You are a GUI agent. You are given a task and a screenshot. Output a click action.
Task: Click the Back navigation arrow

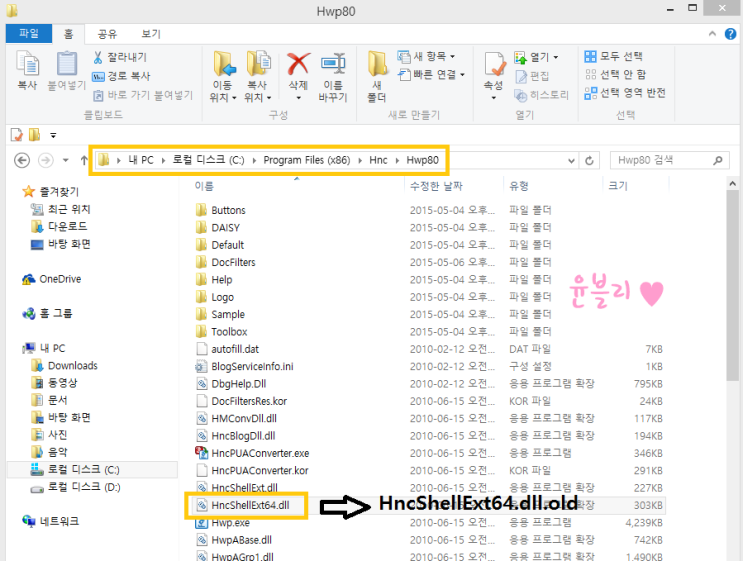click(x=22, y=160)
